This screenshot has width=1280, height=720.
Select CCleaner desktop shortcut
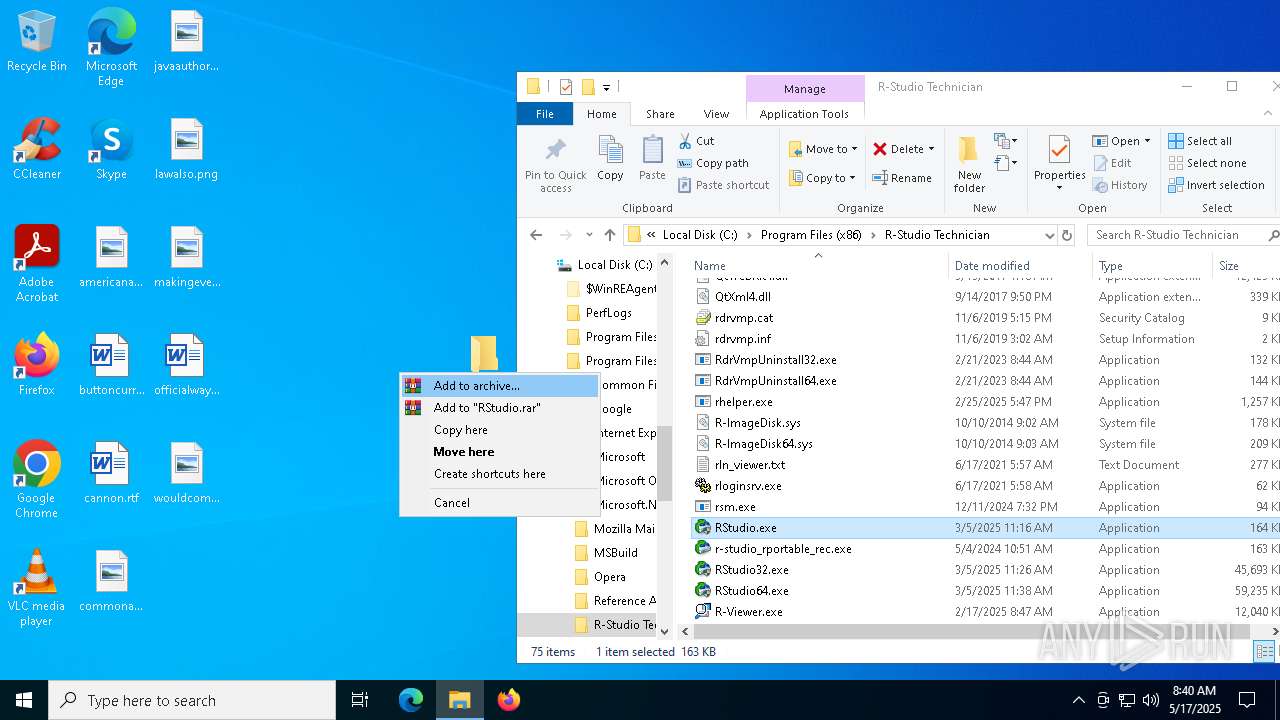click(37, 150)
